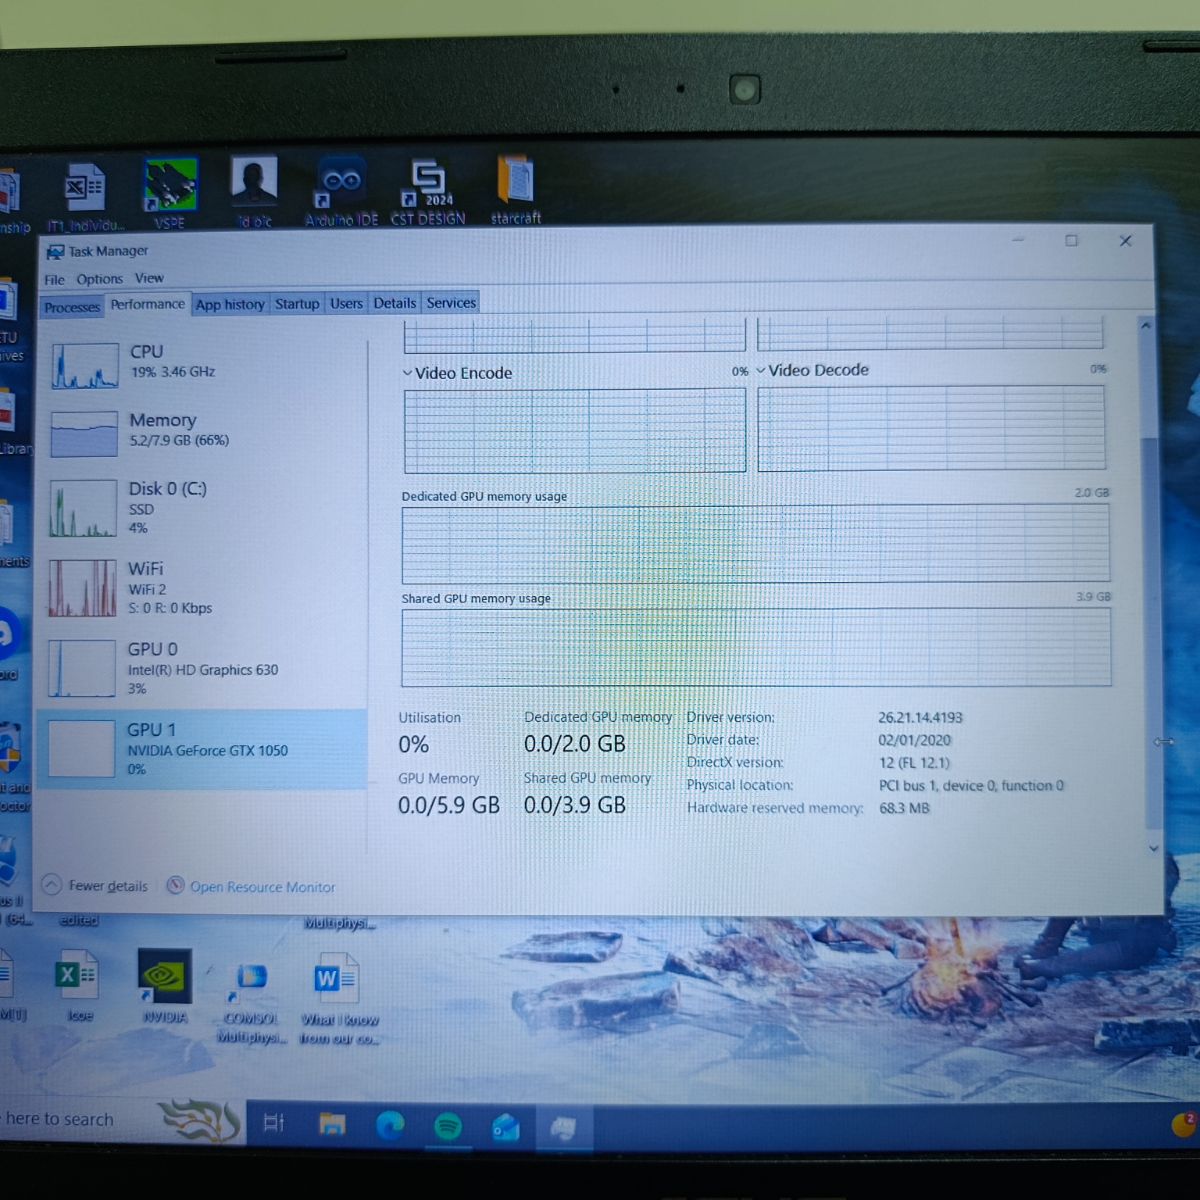Viewport: 1200px width, 1200px height.
Task: Expand the Video Decode graph dropdown
Action: [761, 370]
